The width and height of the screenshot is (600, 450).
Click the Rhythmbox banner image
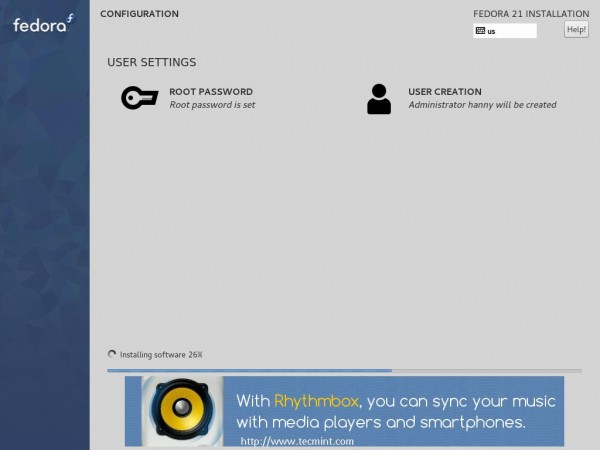344,411
